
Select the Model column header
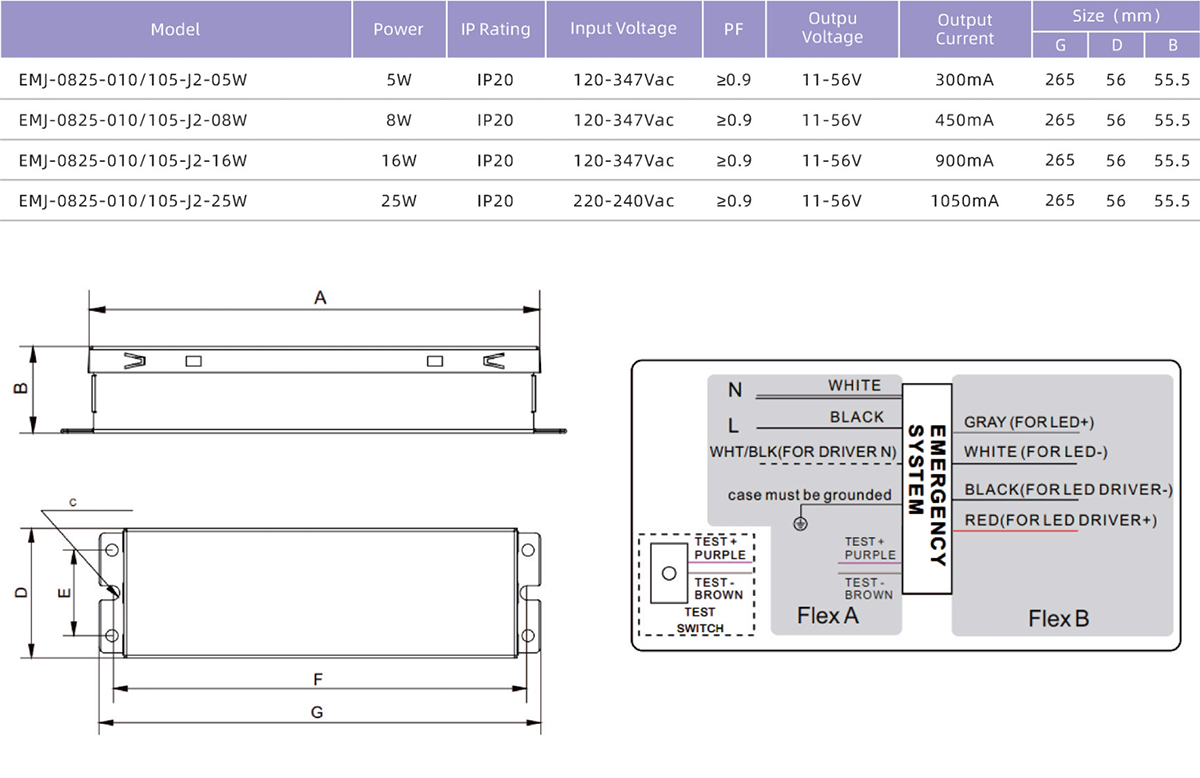175,29
